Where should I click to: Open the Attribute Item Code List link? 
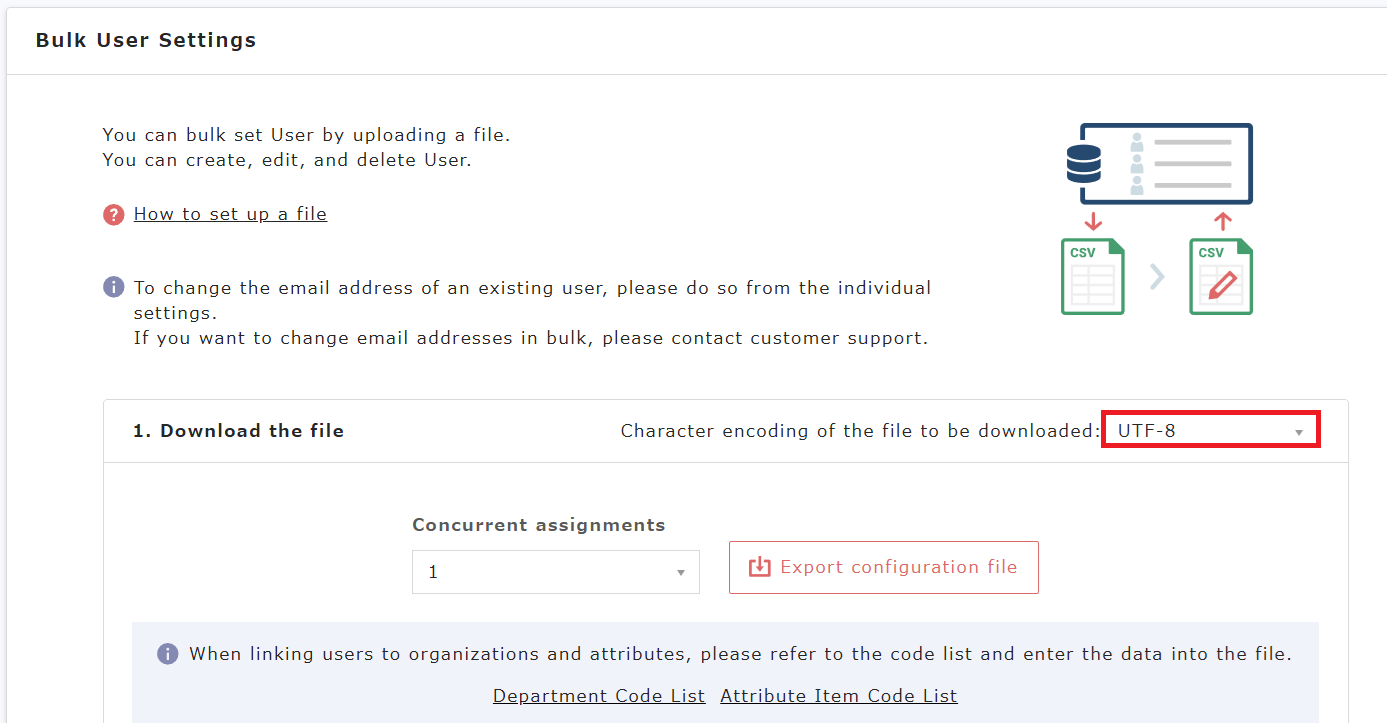point(838,696)
